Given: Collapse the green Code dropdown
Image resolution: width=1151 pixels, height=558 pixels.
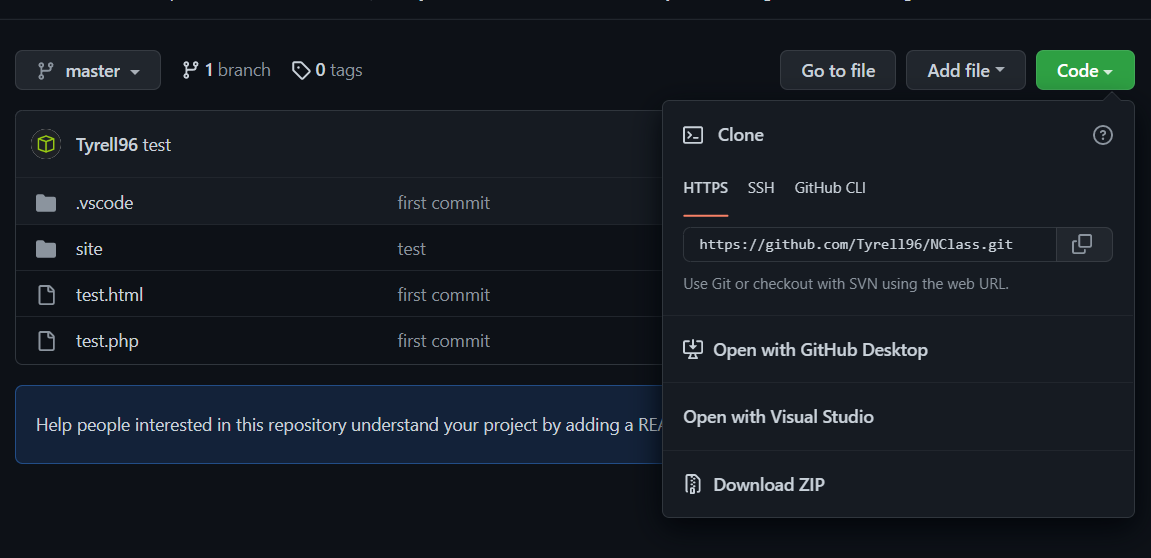Looking at the screenshot, I should point(1085,70).
